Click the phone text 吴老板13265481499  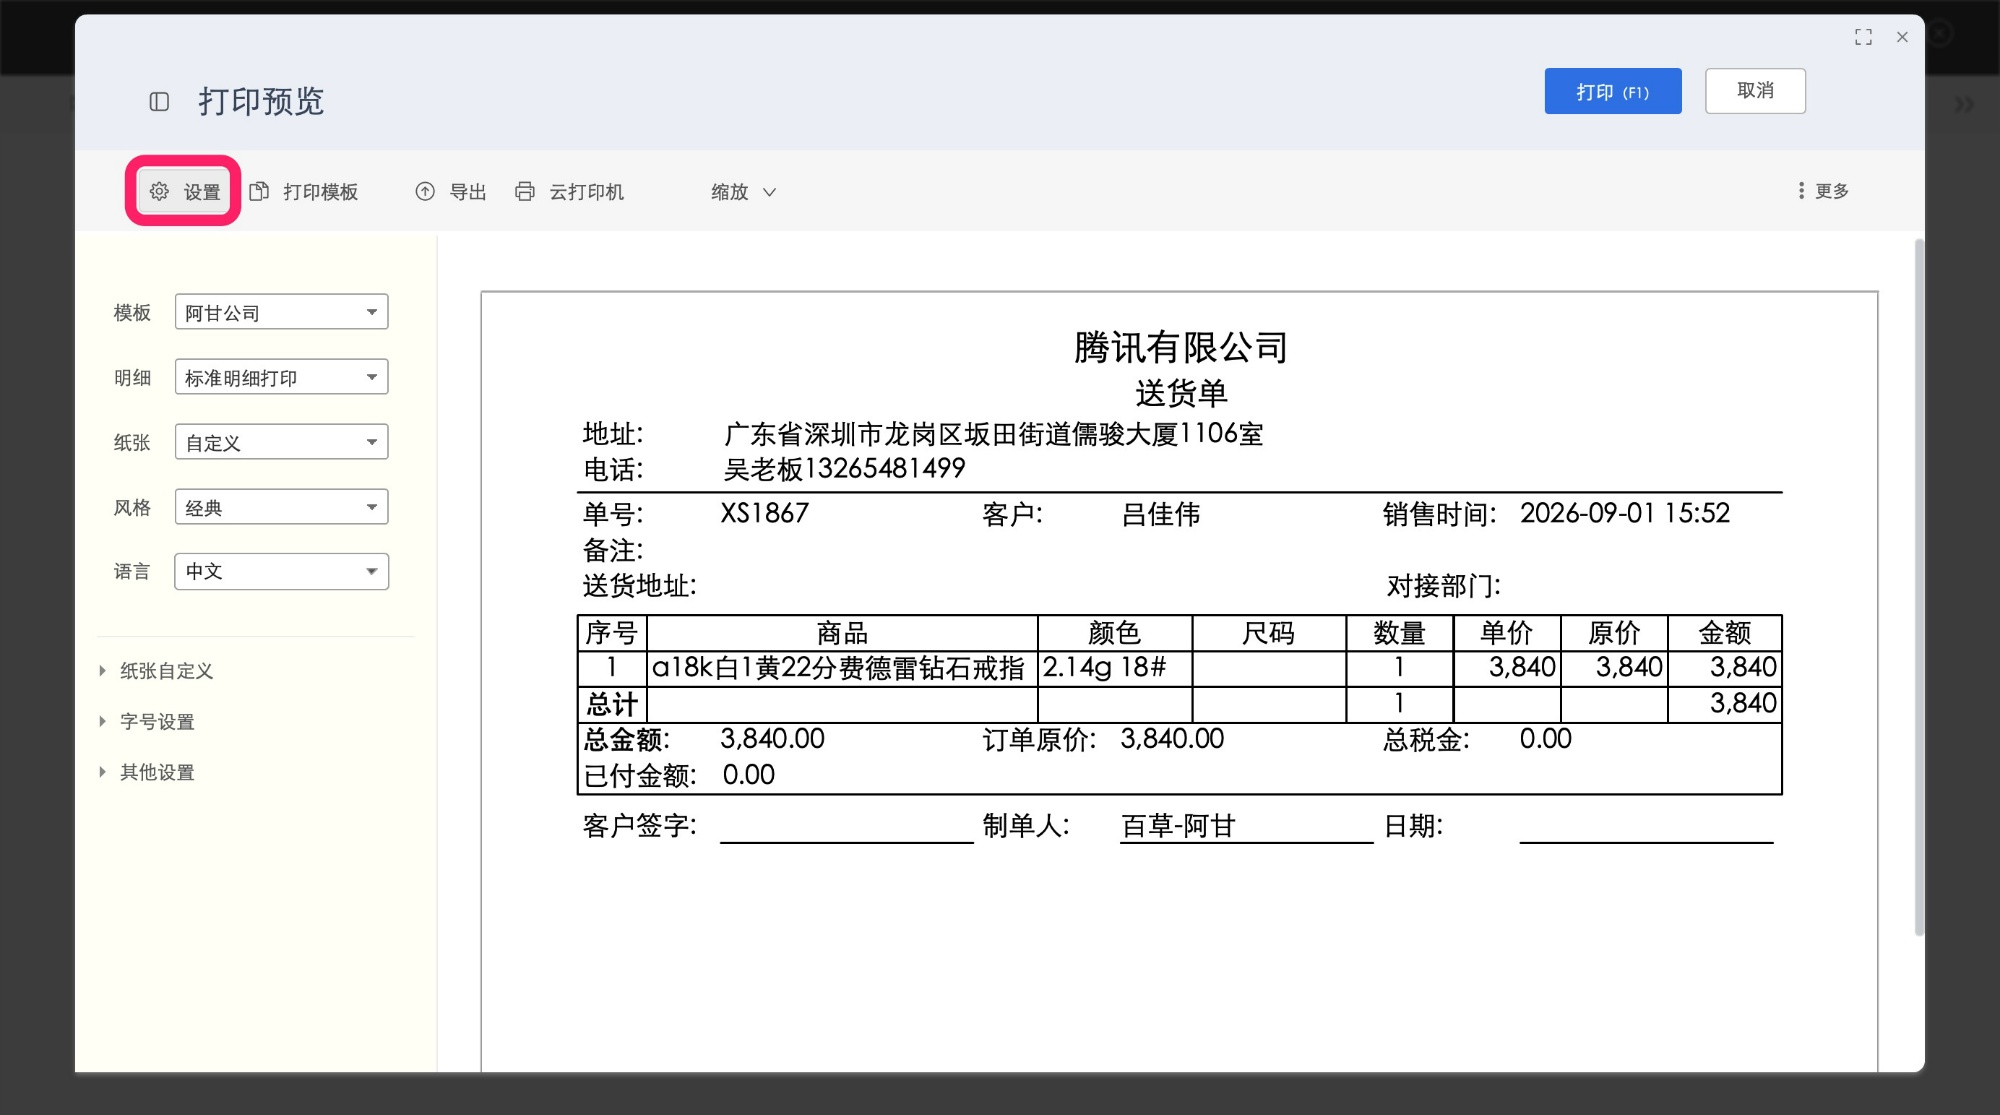844,468
